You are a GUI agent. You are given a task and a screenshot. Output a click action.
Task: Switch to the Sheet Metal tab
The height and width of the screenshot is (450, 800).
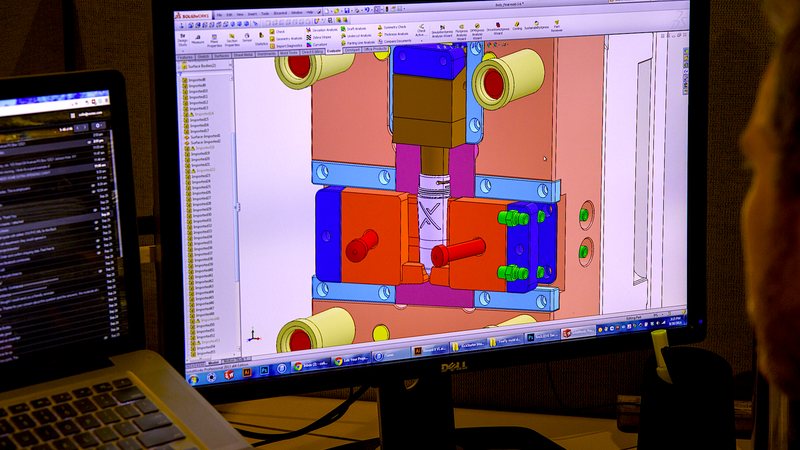point(244,55)
